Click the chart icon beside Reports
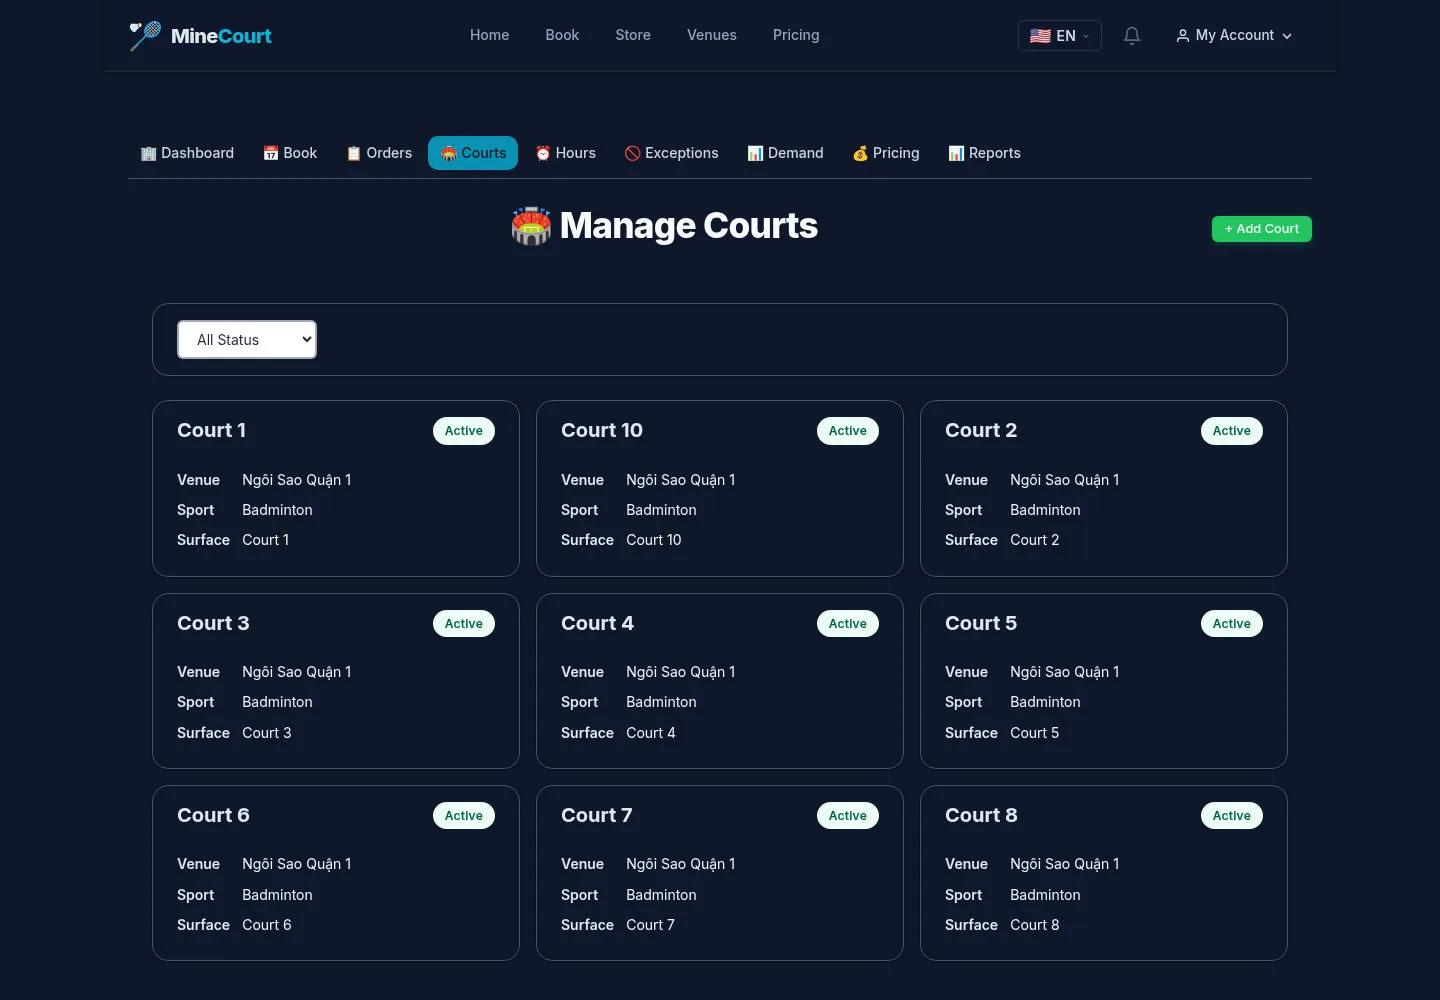 [956, 153]
